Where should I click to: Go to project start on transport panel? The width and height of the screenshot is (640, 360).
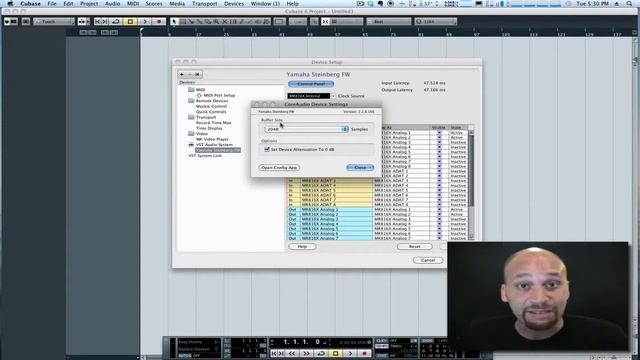point(273,353)
